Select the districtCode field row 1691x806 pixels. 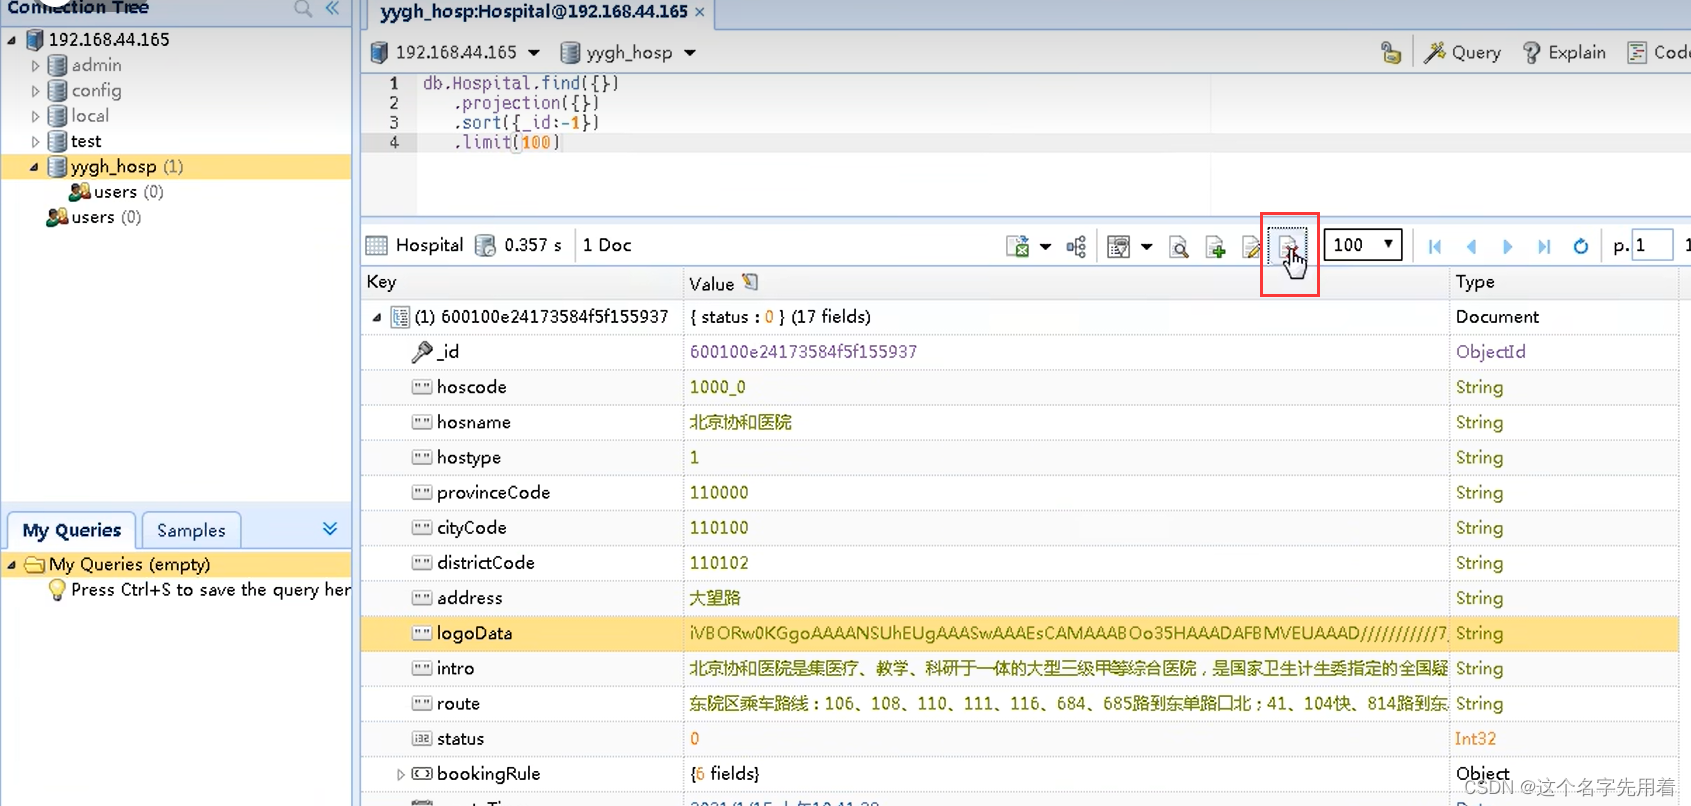(x=1019, y=563)
